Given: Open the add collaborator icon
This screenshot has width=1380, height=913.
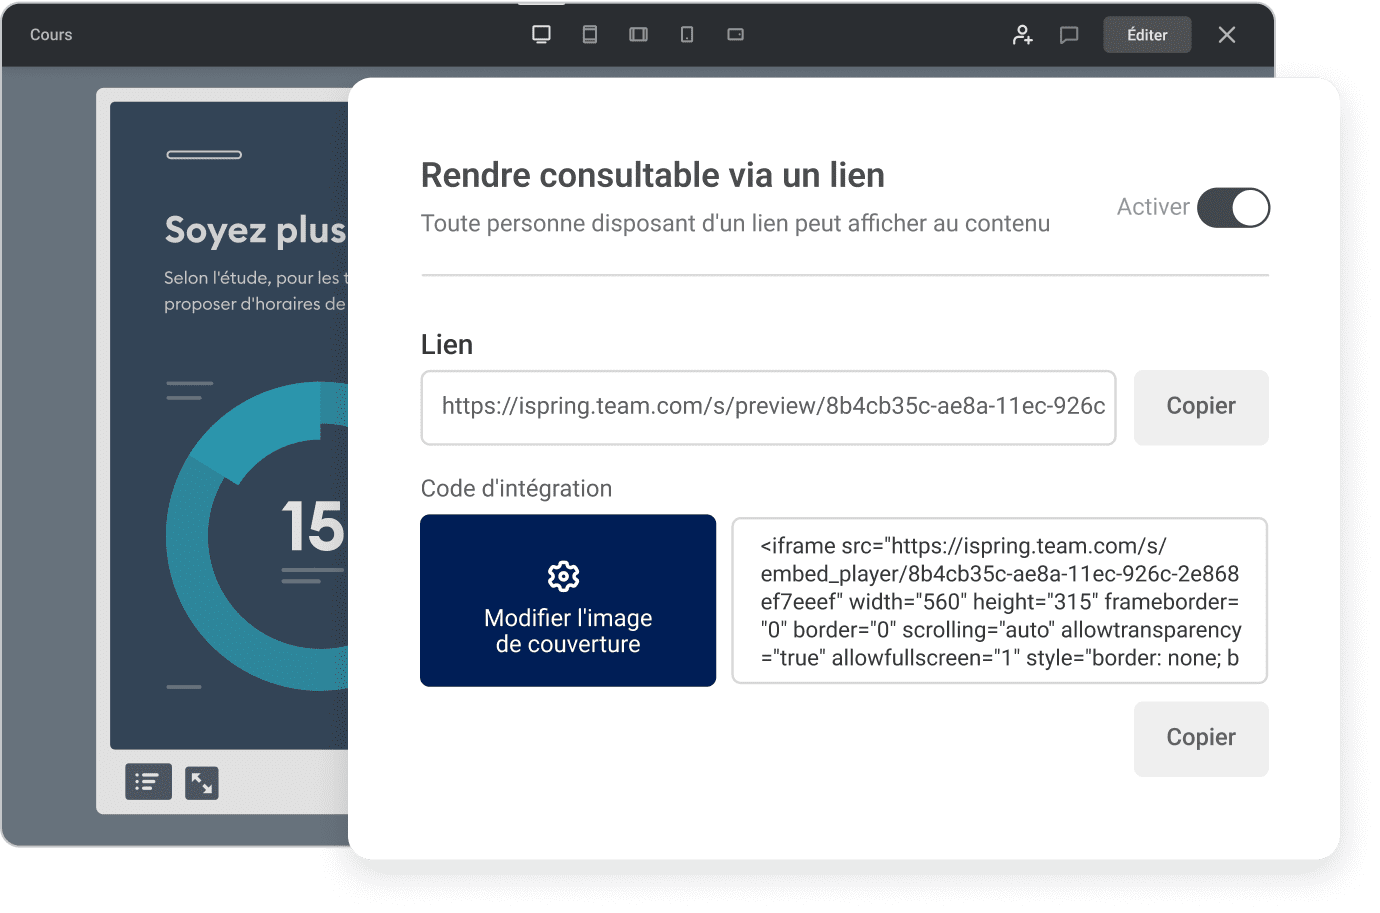Looking at the screenshot, I should (1022, 34).
